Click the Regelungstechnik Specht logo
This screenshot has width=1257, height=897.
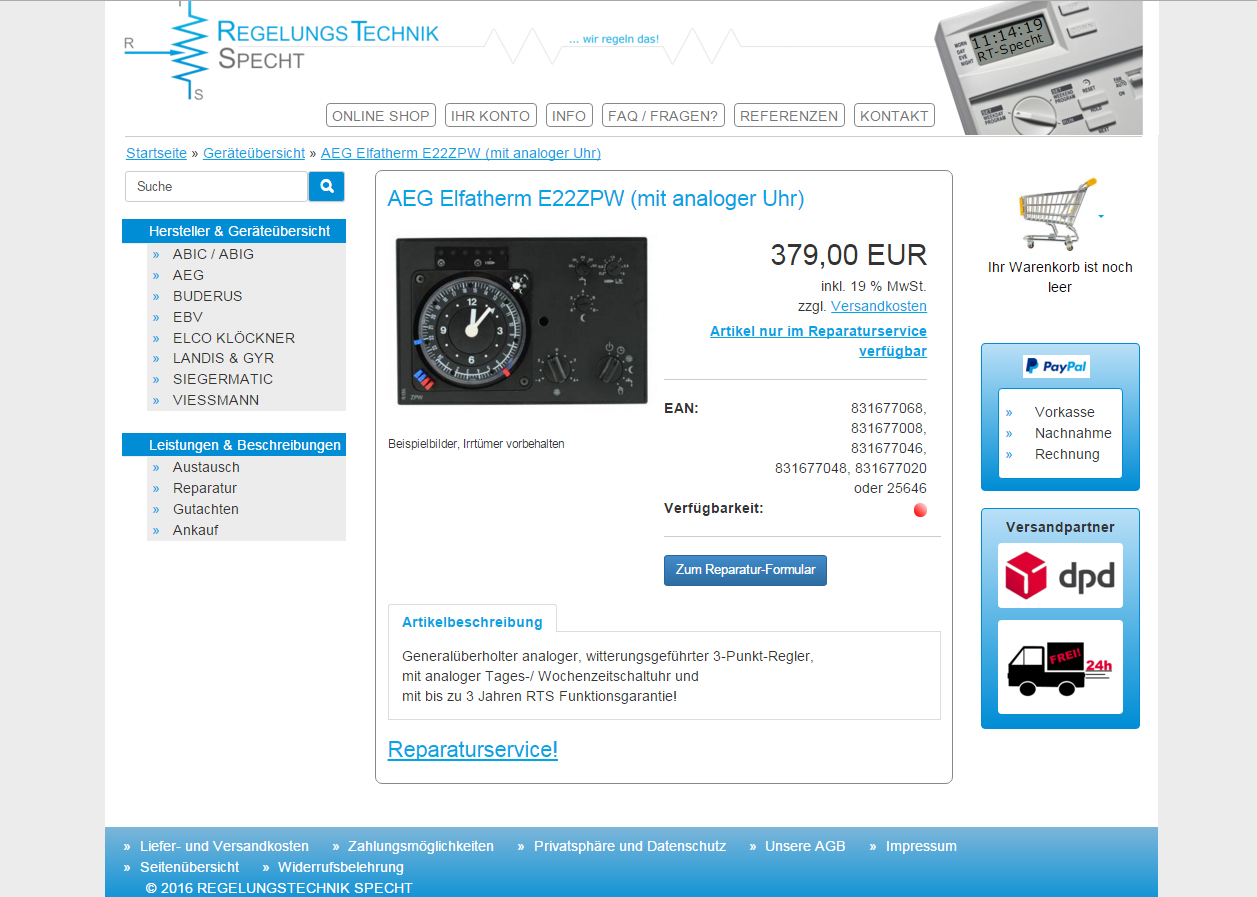(282, 50)
